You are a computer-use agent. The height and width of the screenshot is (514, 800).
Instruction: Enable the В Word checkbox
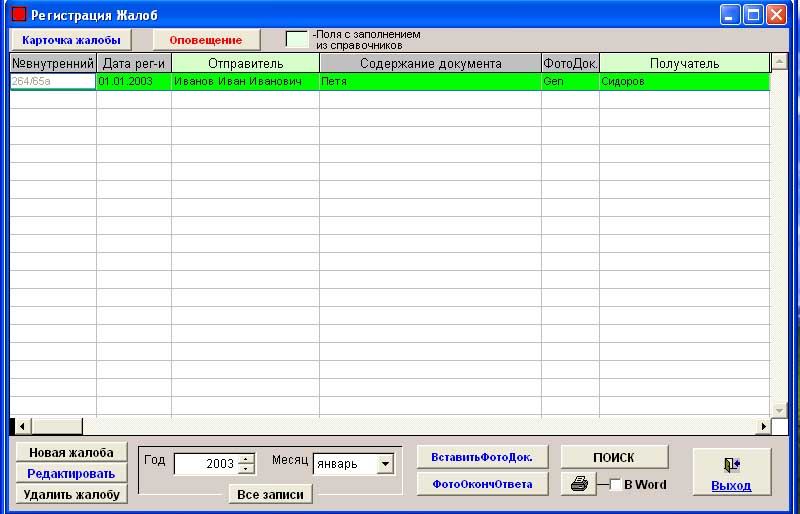(x=616, y=484)
